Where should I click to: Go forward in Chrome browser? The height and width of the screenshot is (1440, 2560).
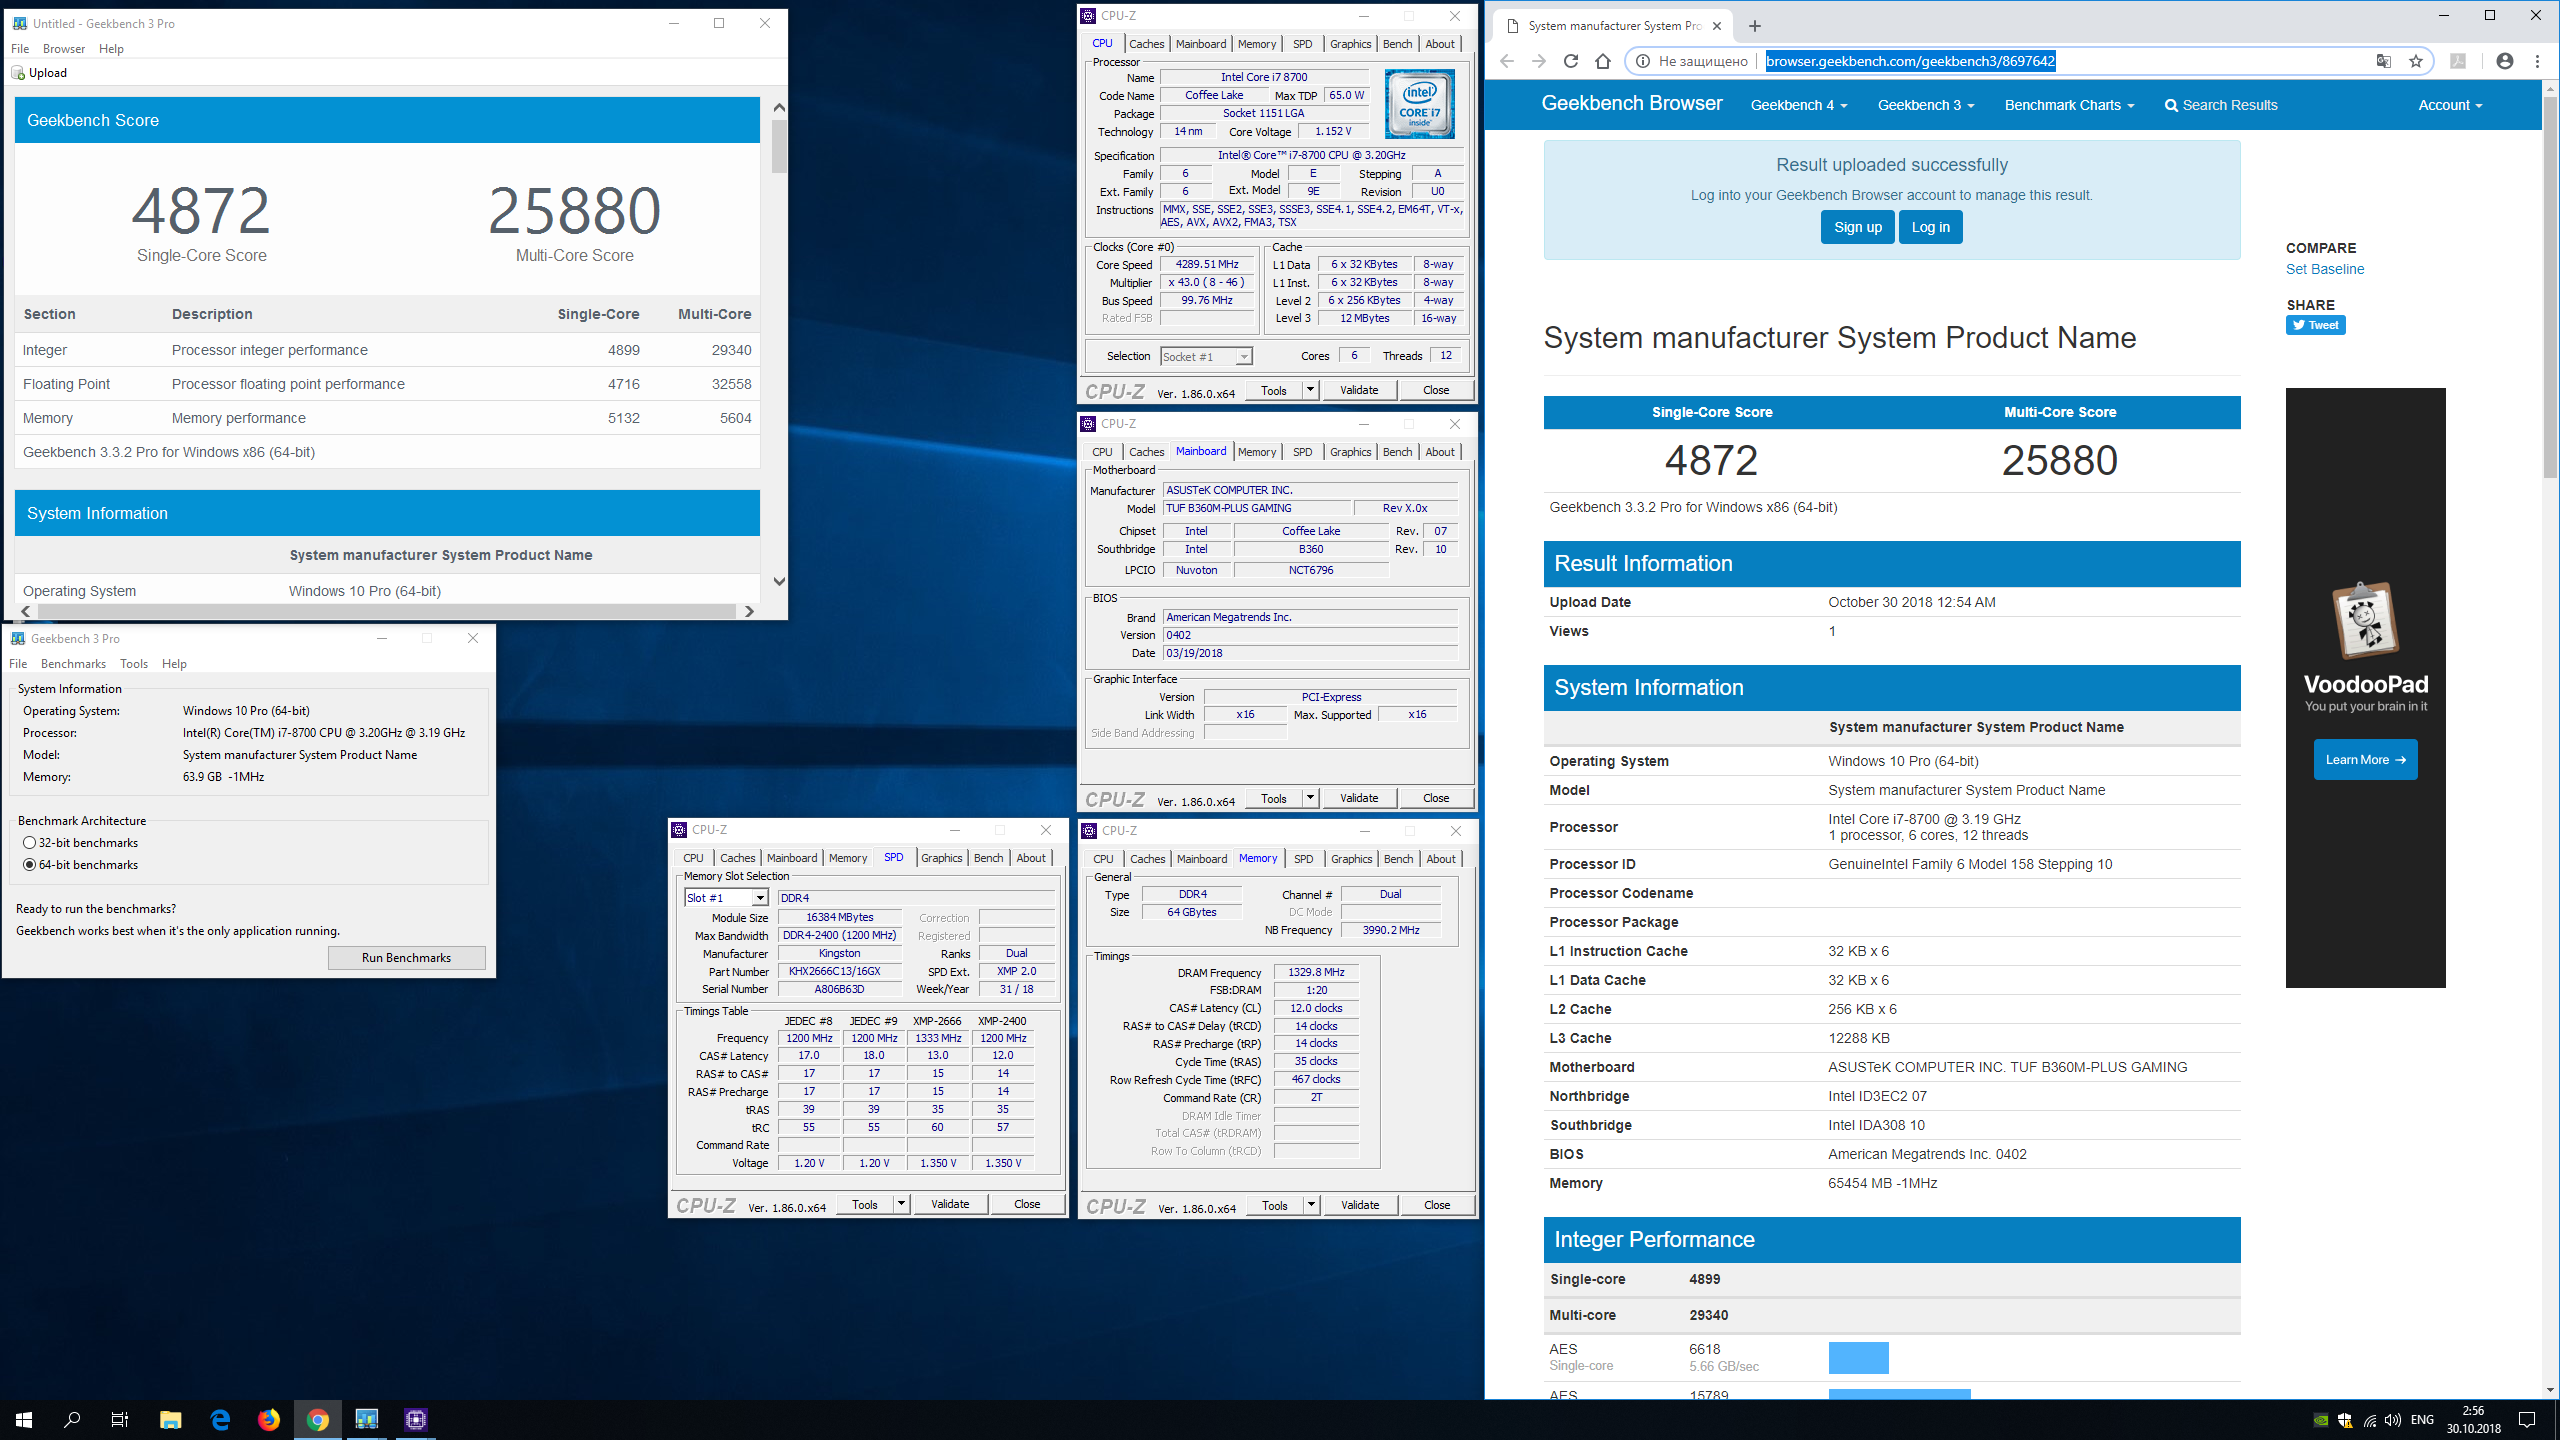coord(1539,61)
